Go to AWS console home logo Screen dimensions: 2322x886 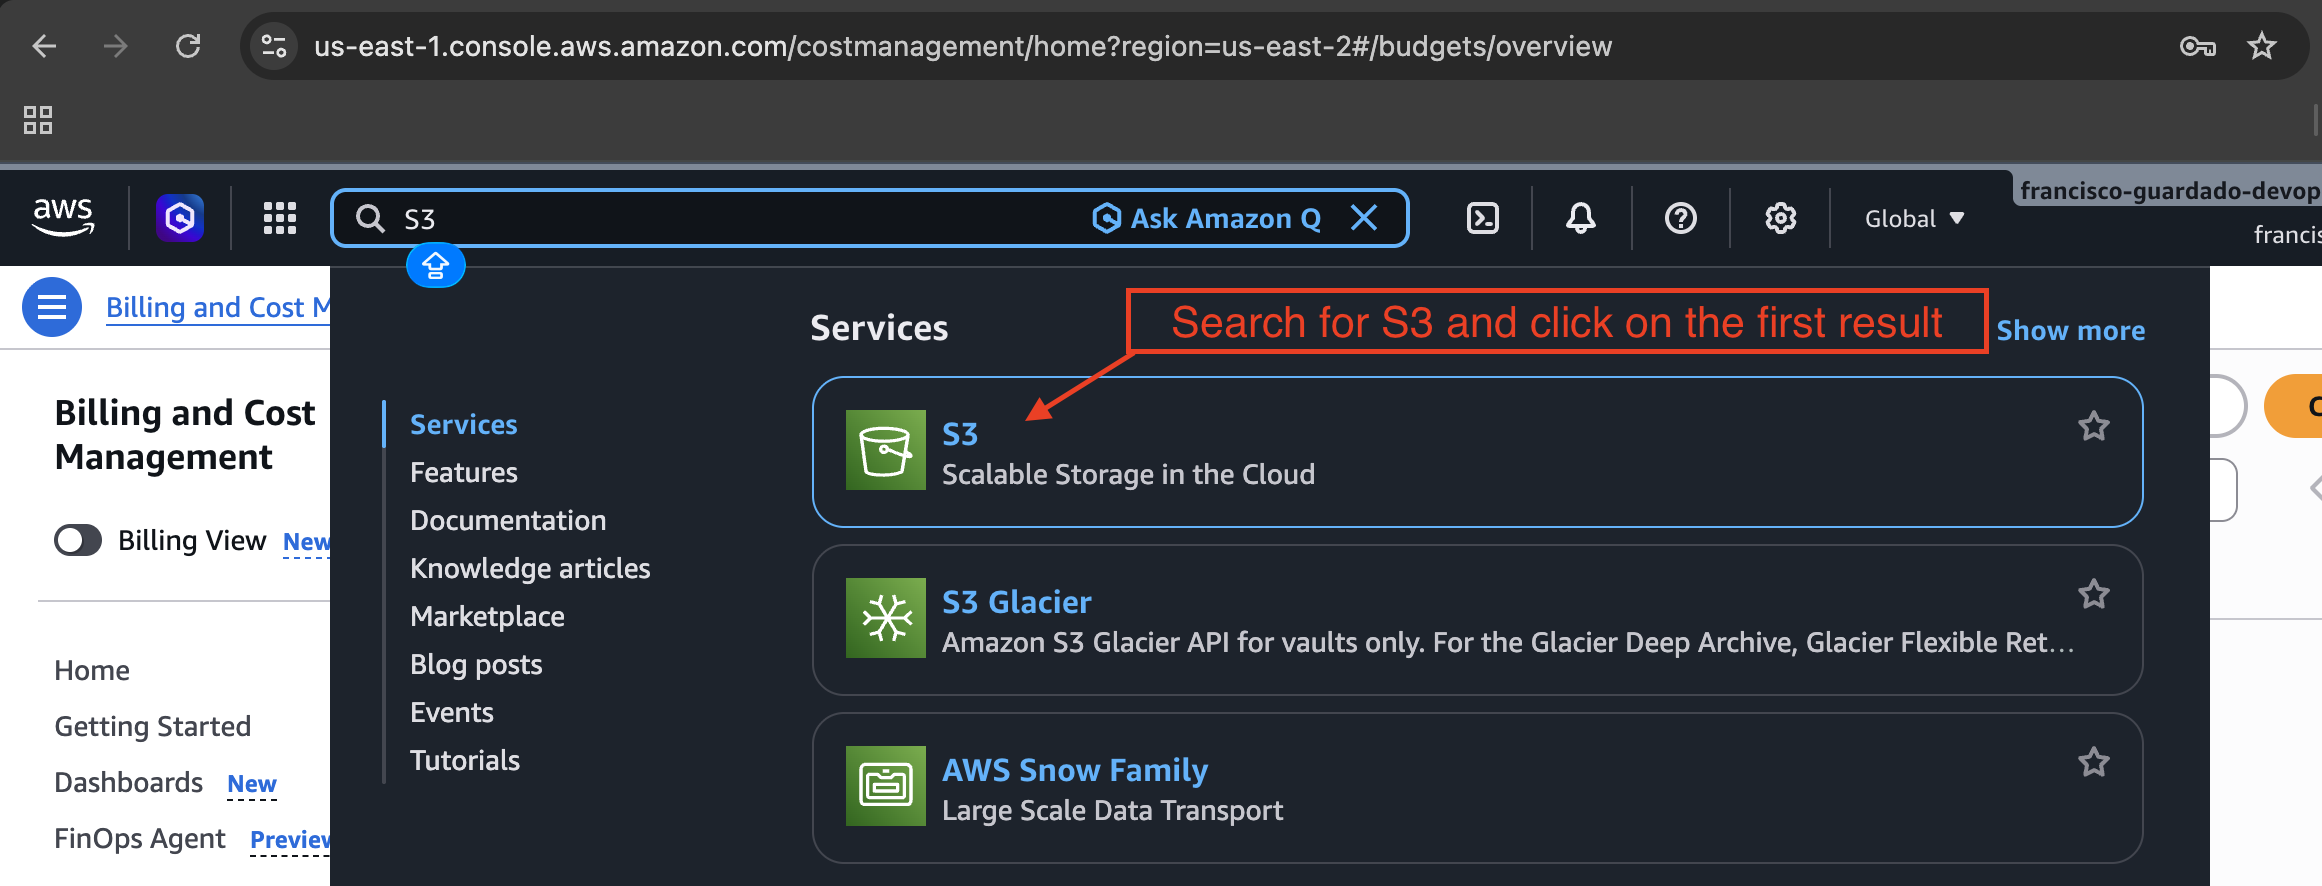tap(64, 217)
